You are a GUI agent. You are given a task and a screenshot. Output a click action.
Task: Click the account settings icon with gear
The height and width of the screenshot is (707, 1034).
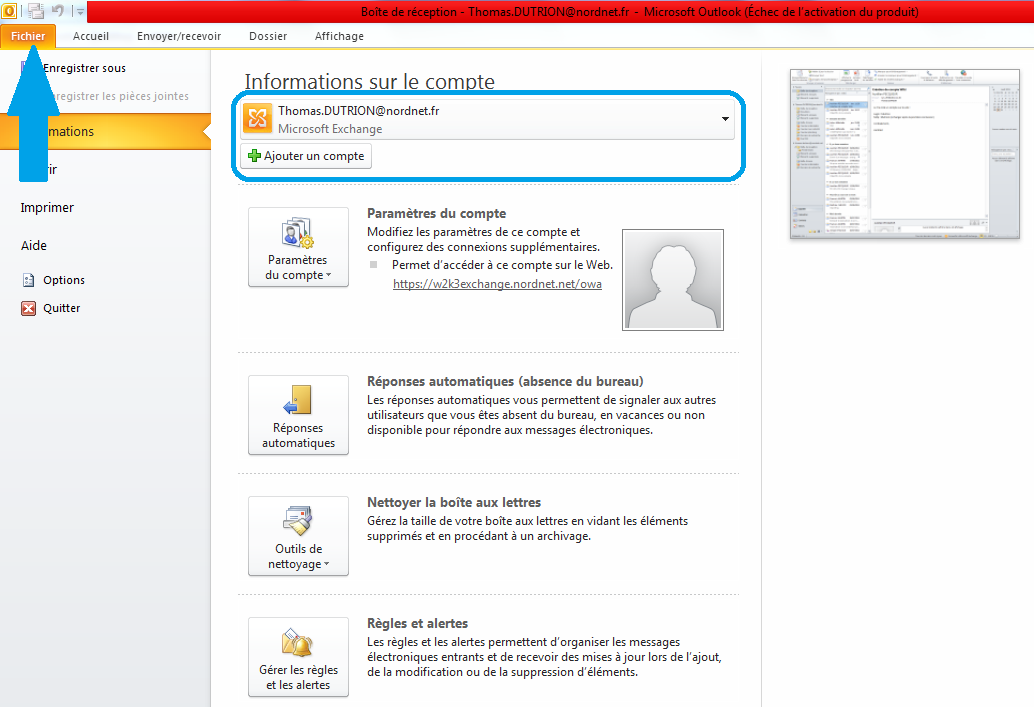coord(297,233)
